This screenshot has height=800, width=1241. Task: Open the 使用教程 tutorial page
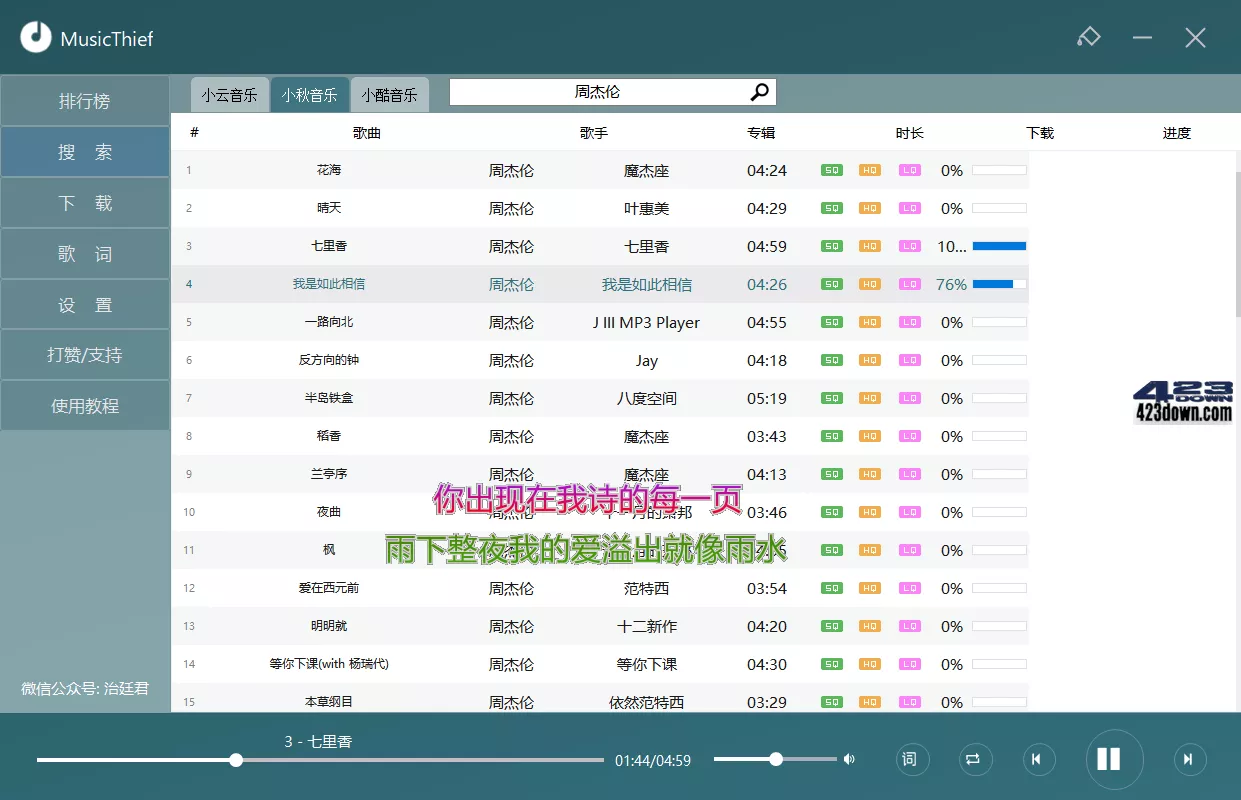[85, 405]
